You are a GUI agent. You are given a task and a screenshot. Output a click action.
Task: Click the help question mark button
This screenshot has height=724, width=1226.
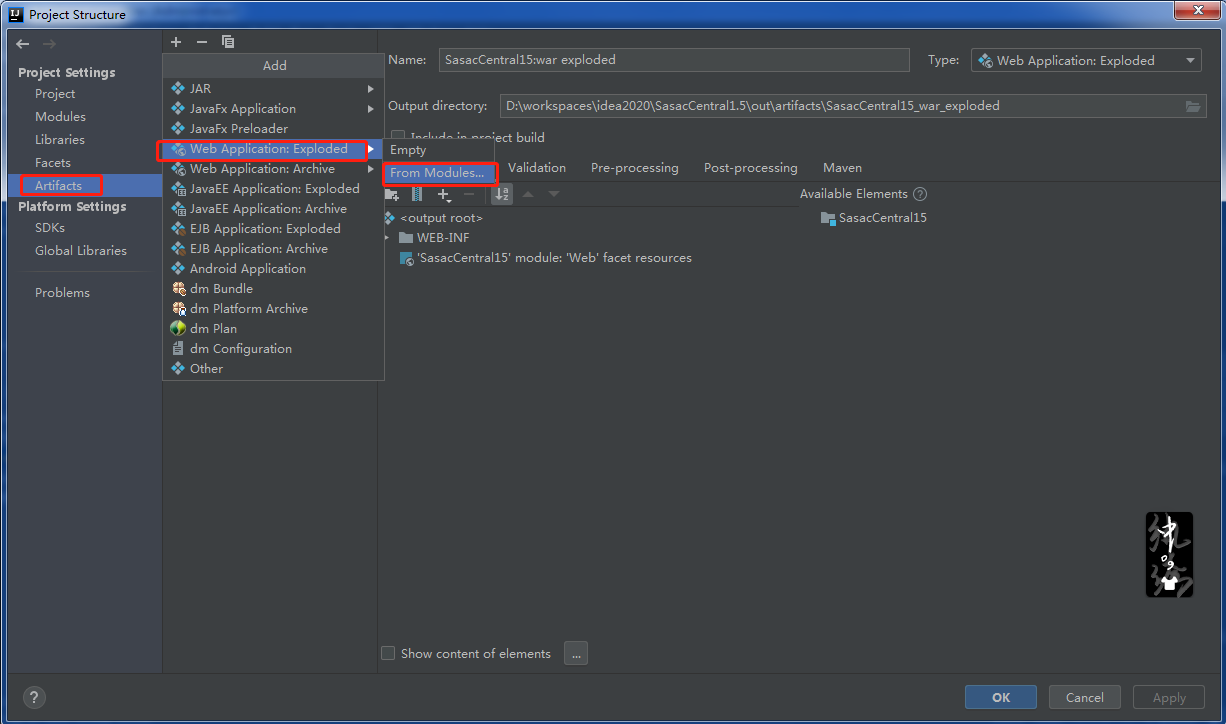tap(33, 698)
